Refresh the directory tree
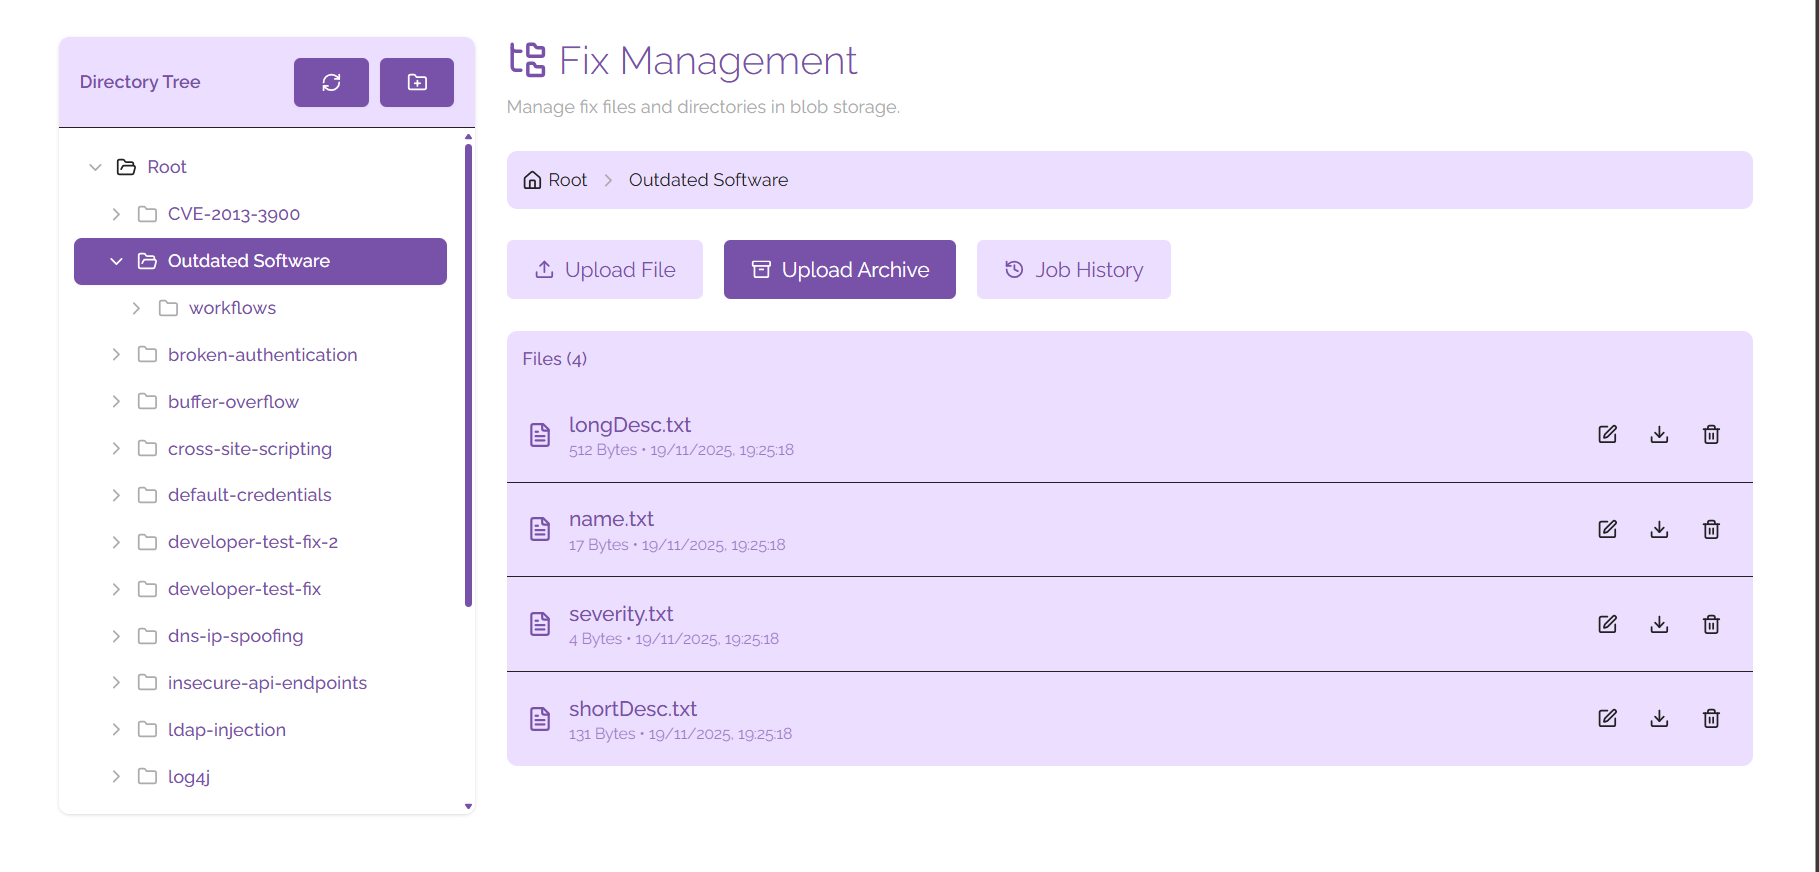 [x=331, y=82]
